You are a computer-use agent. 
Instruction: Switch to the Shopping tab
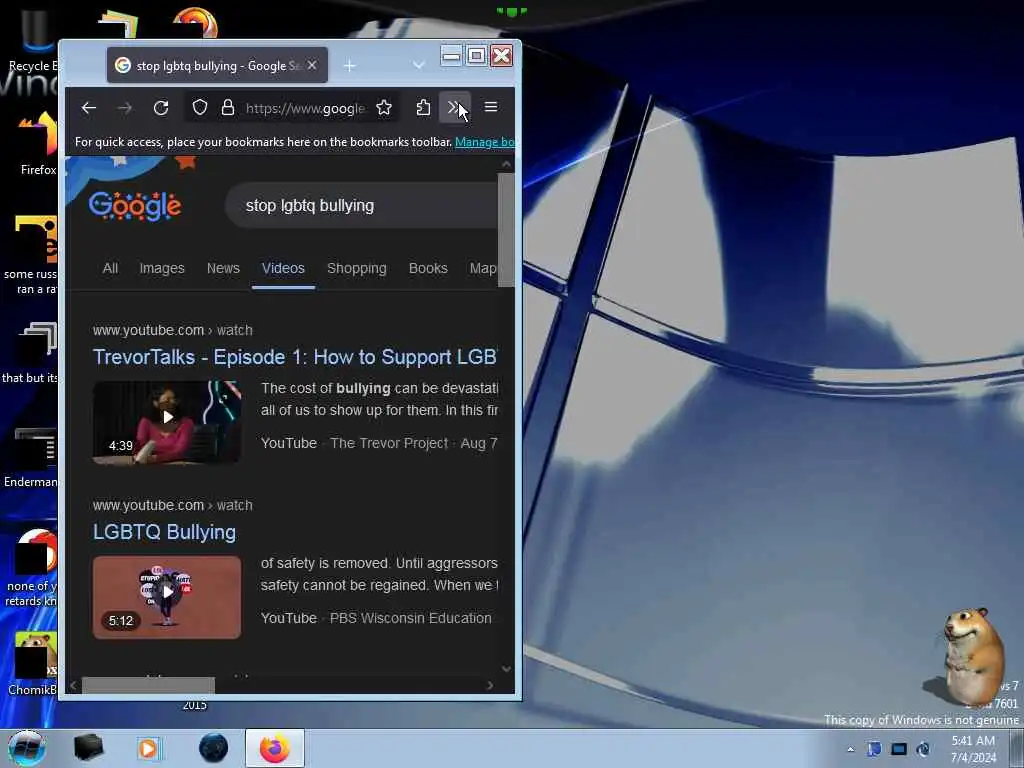click(357, 268)
